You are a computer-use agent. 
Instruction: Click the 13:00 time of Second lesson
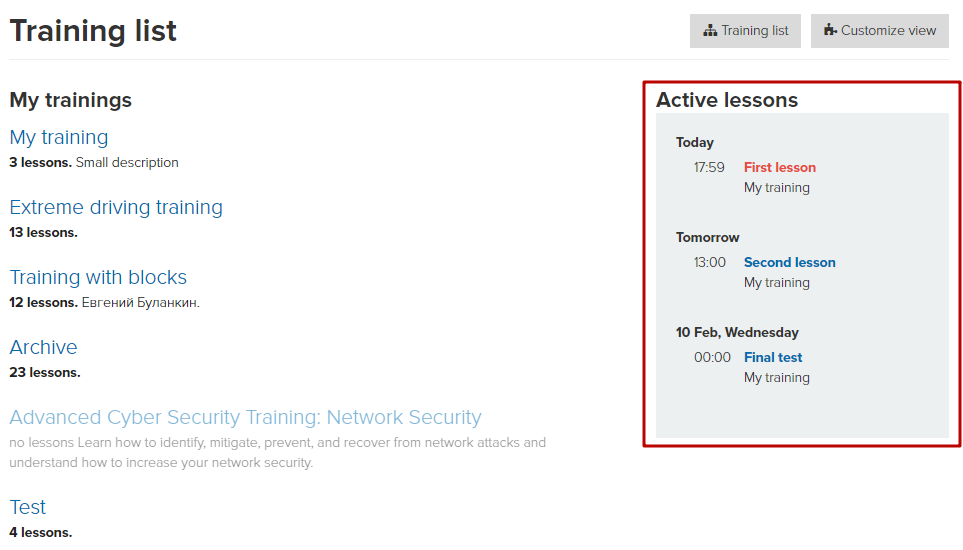click(710, 262)
